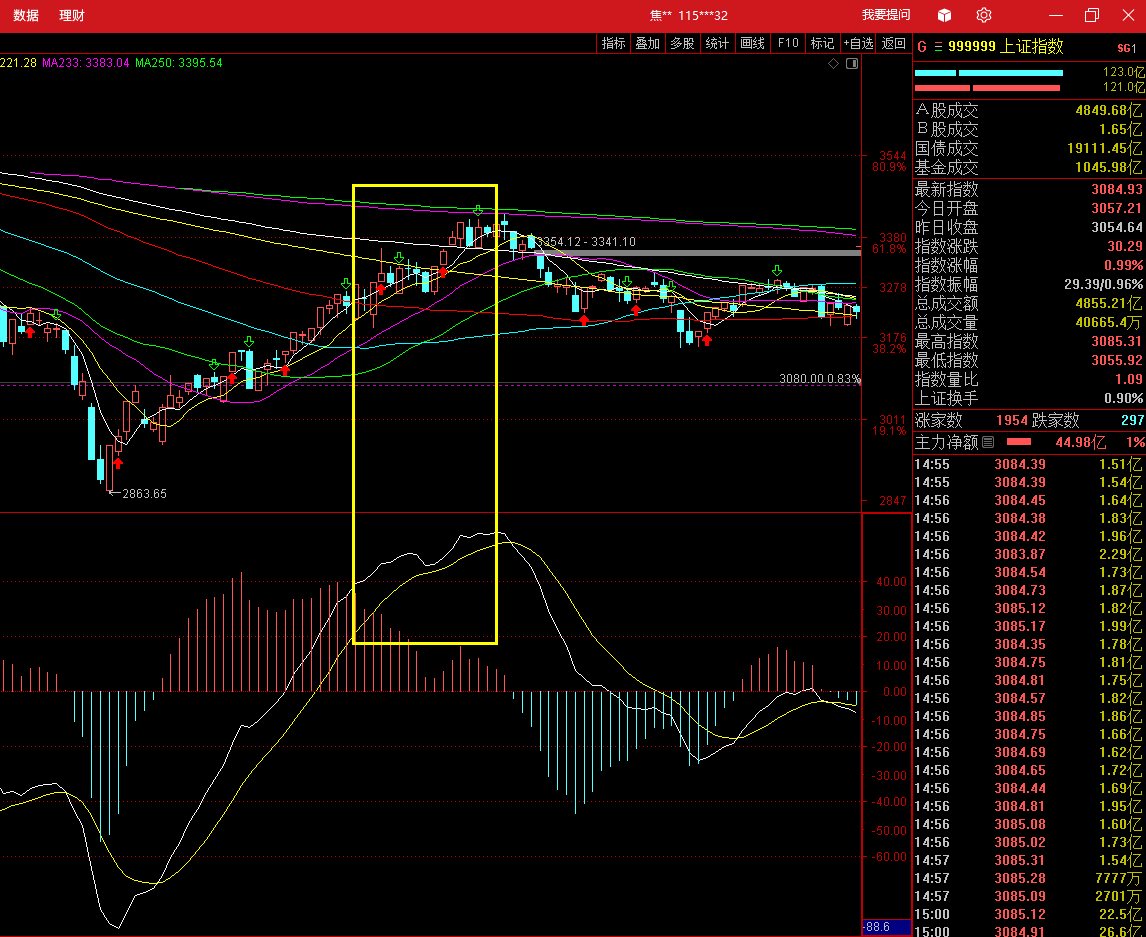Click the 标记 toolbar button
Image resolution: width=1146 pixels, height=937 pixels.
822,43
